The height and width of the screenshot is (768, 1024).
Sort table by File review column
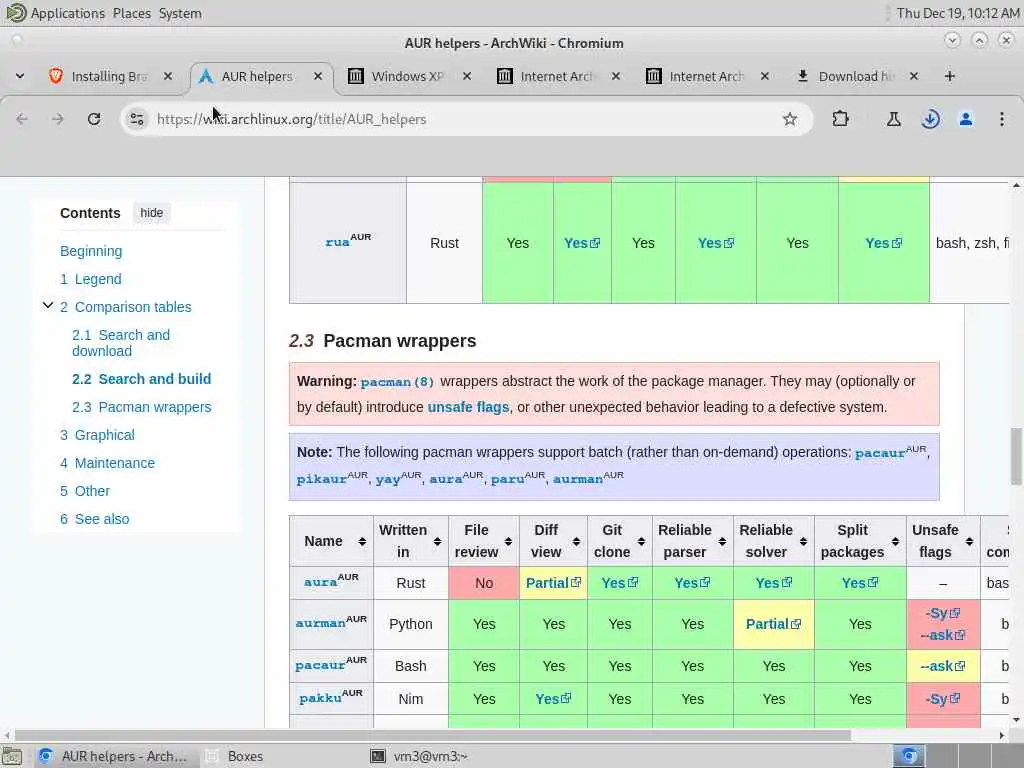click(484, 541)
